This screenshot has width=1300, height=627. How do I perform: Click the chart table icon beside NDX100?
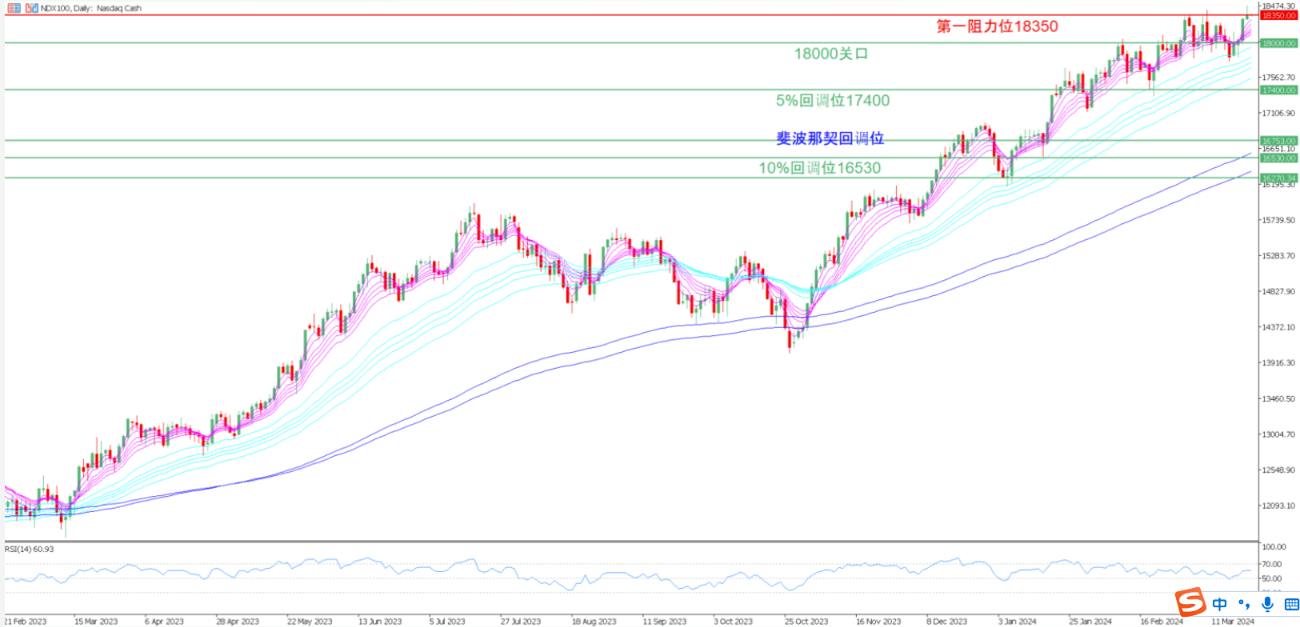[14, 8]
